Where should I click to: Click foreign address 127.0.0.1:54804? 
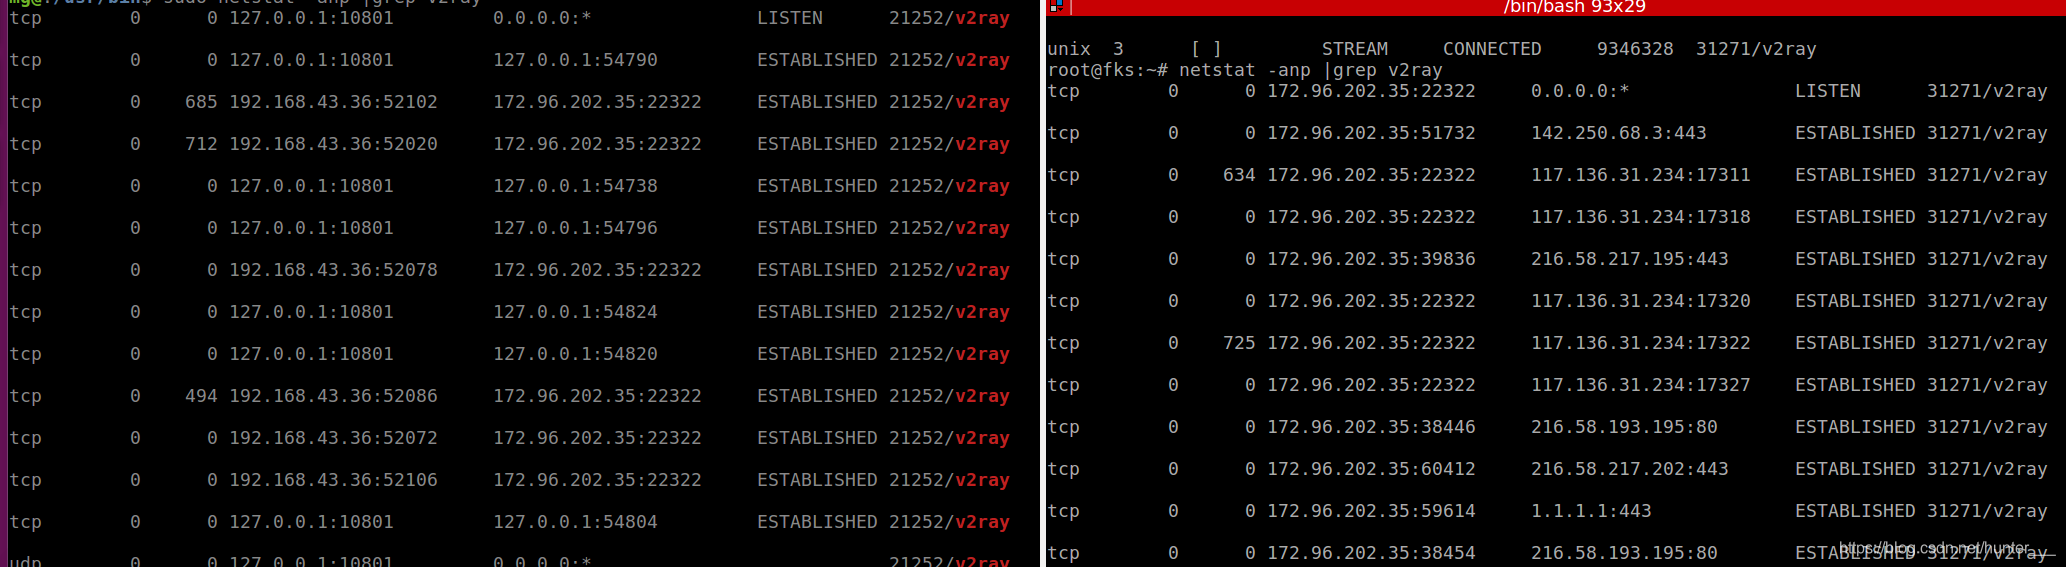pos(575,522)
